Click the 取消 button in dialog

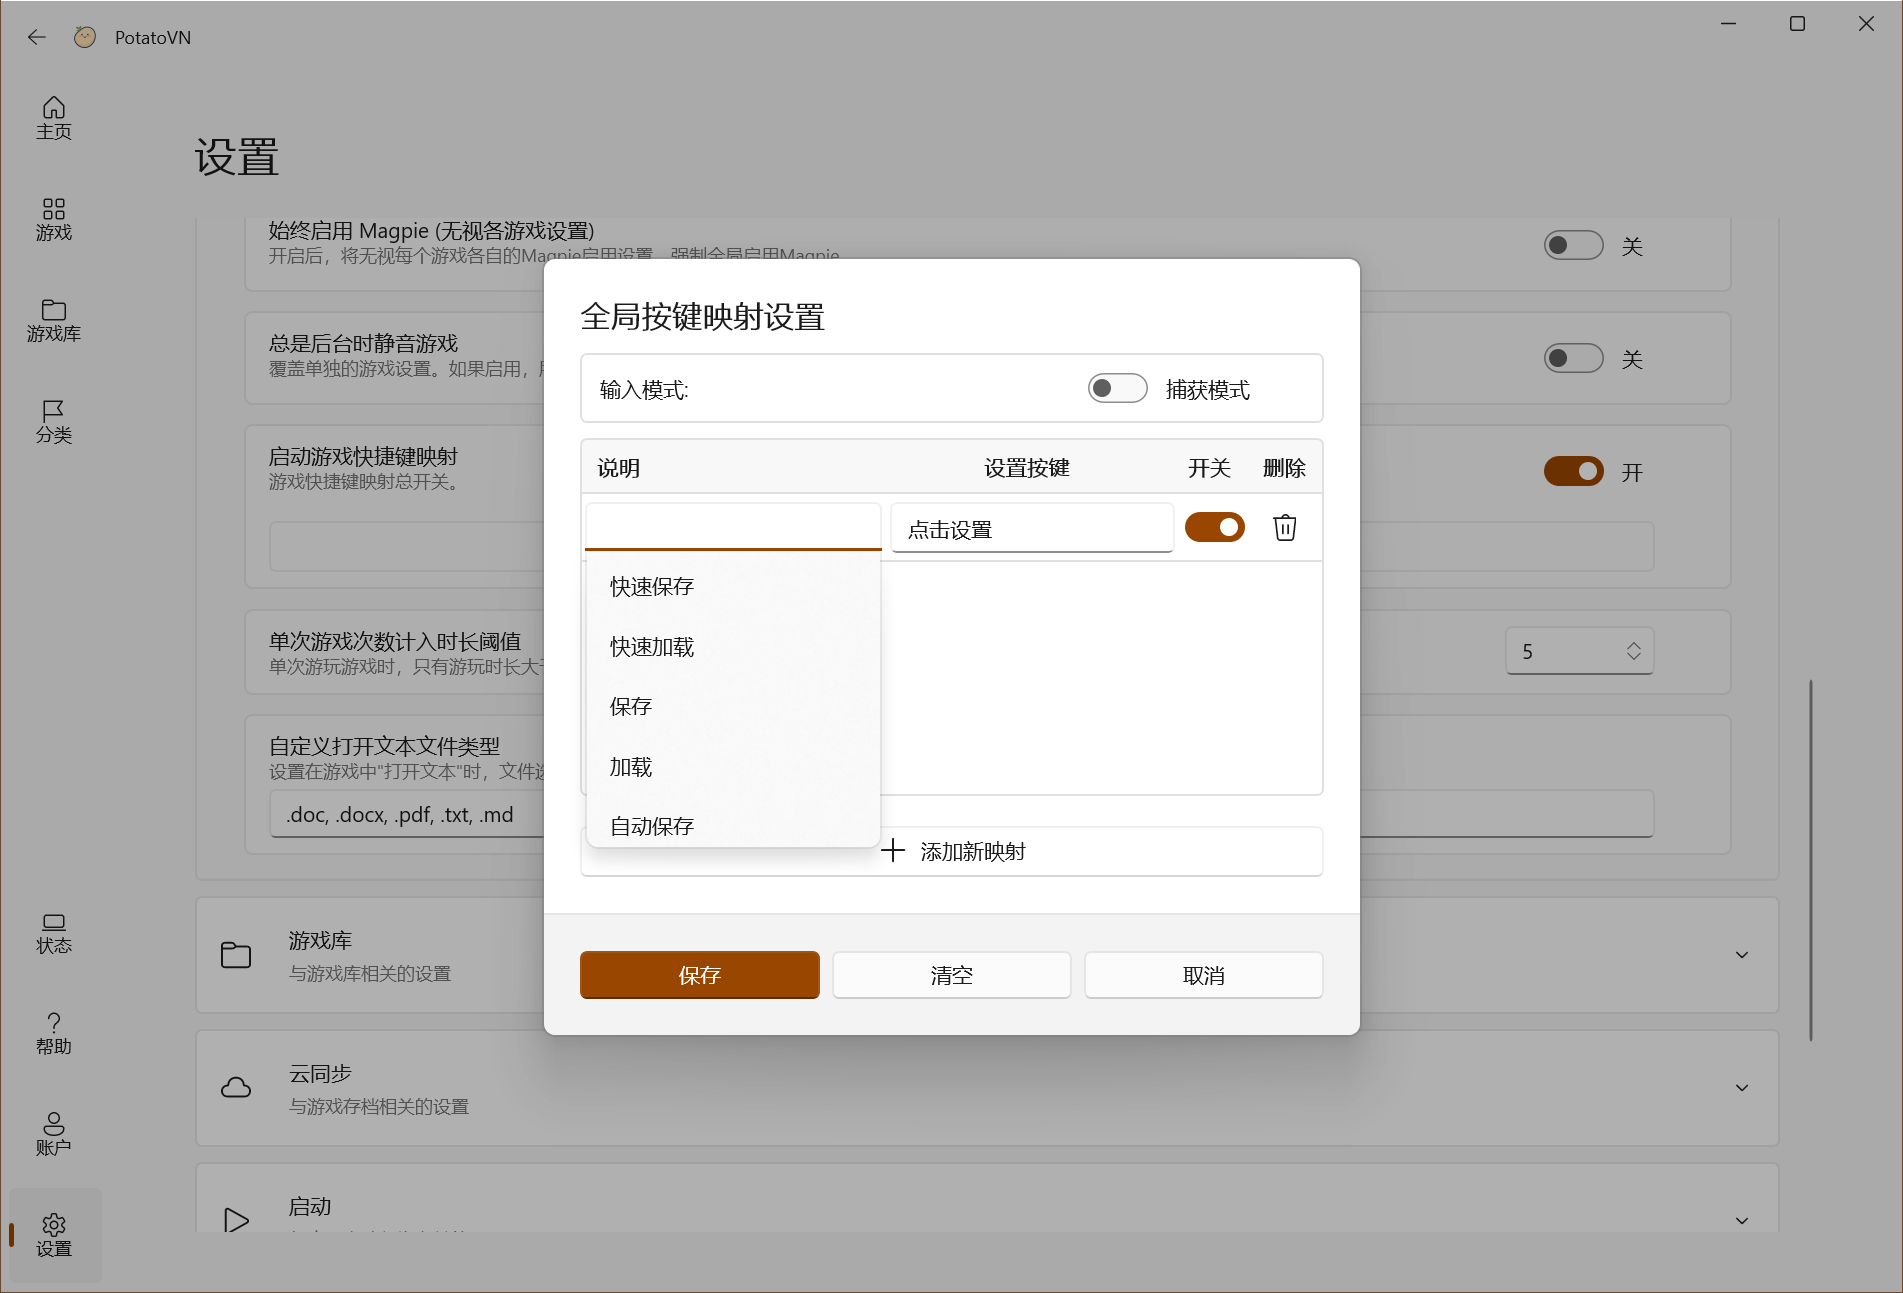[1203, 975]
